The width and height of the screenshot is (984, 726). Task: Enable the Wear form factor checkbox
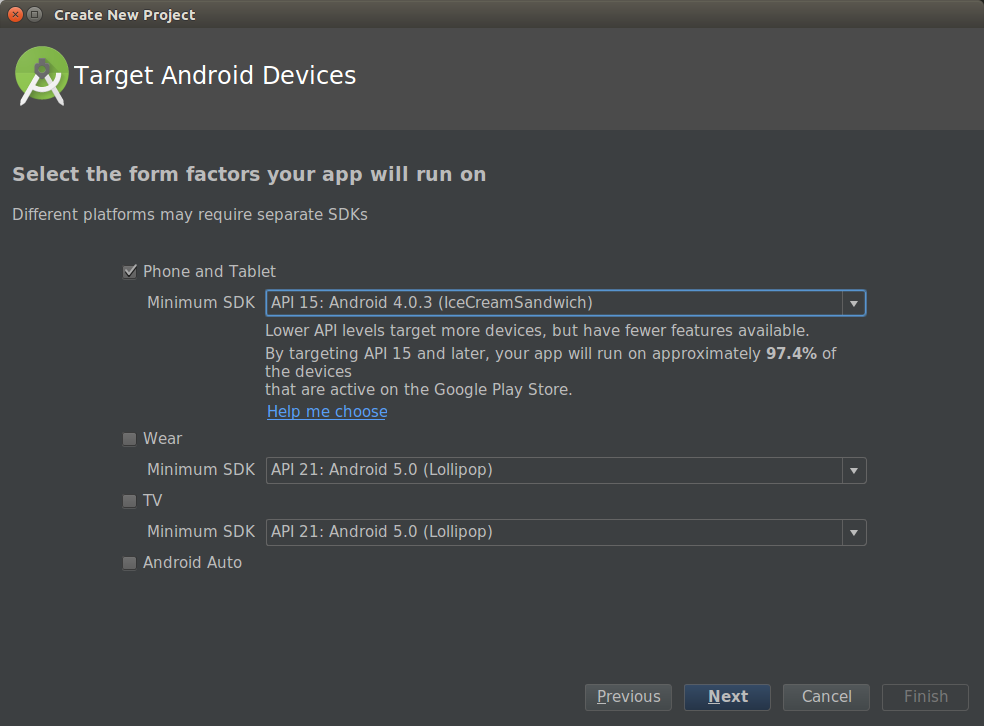(129, 439)
